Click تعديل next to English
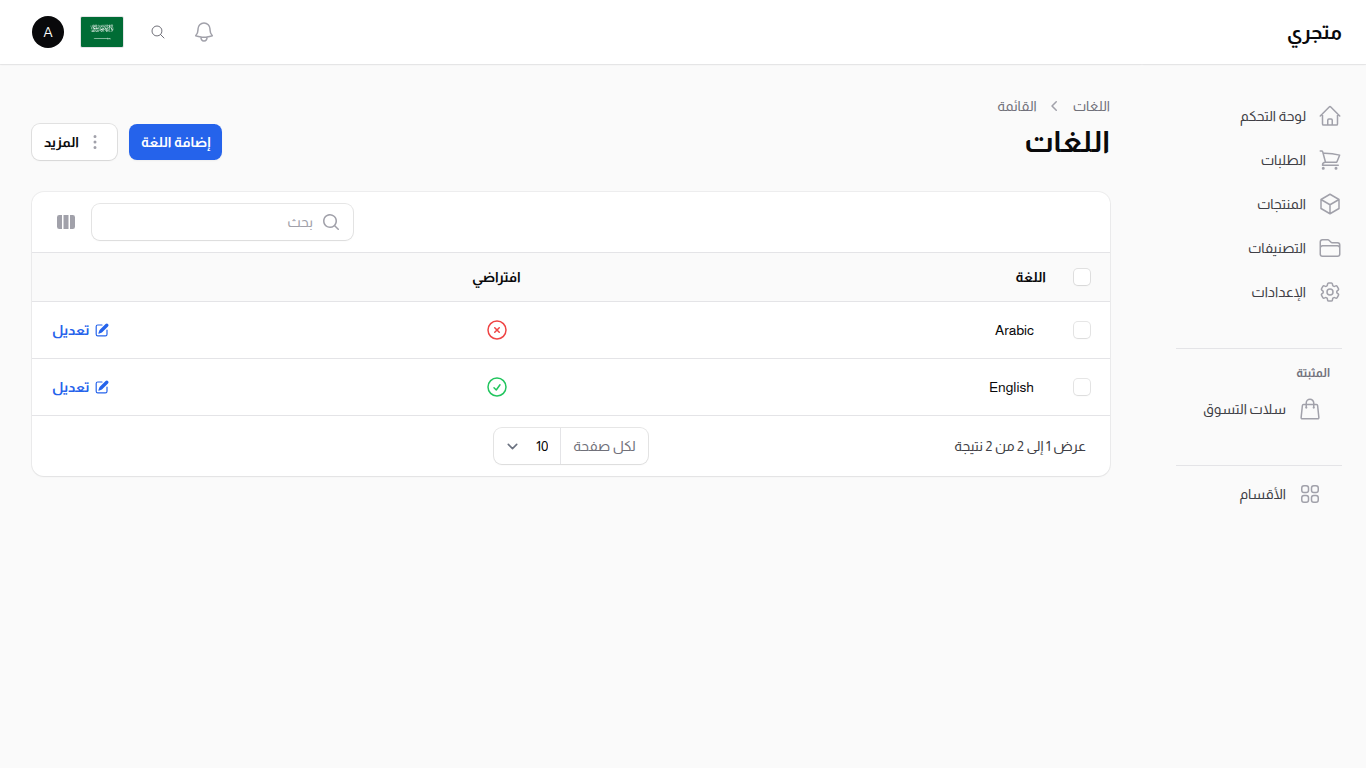The image size is (1366, 768). click(x=80, y=387)
